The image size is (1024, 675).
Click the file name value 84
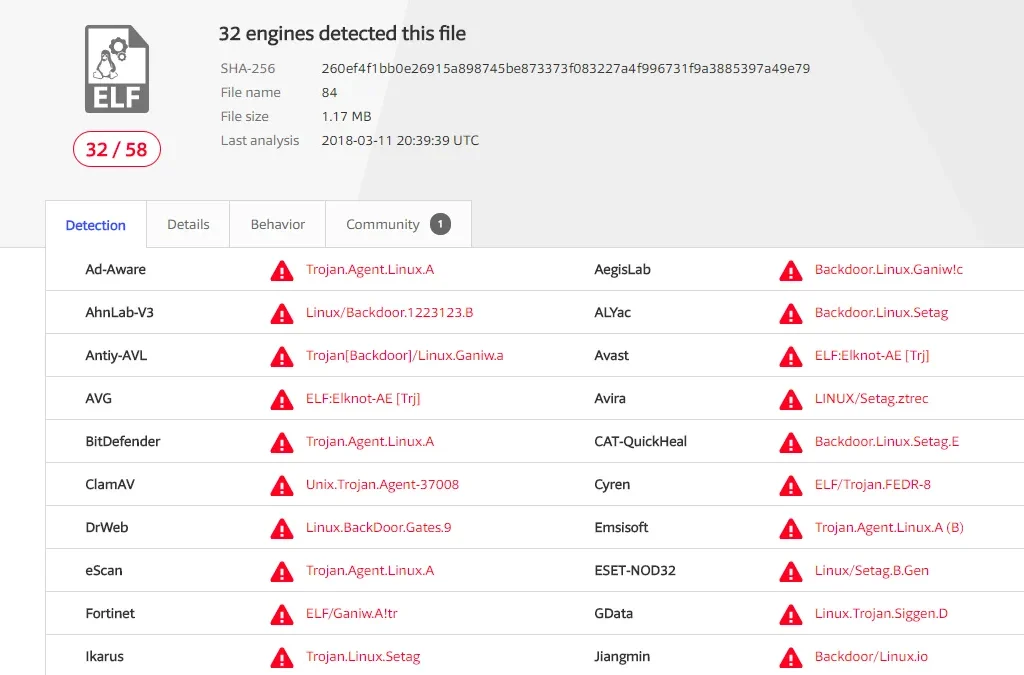coord(329,93)
